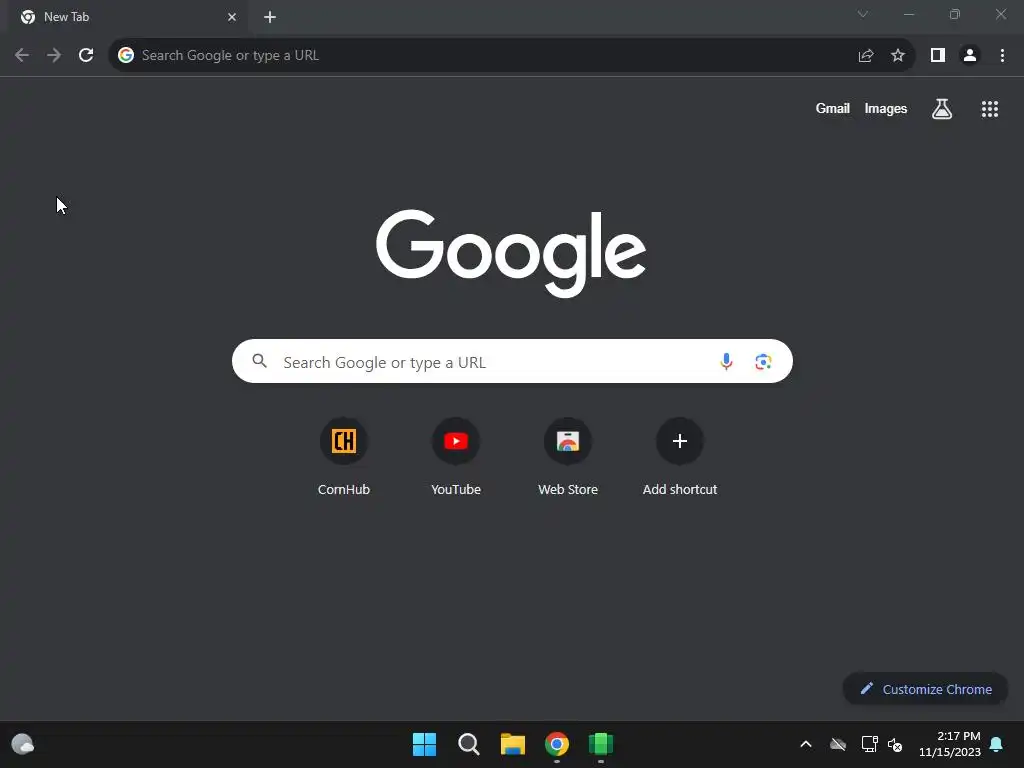Image resolution: width=1024 pixels, height=768 pixels.
Task: Open the Windows Start menu
Action: (424, 744)
